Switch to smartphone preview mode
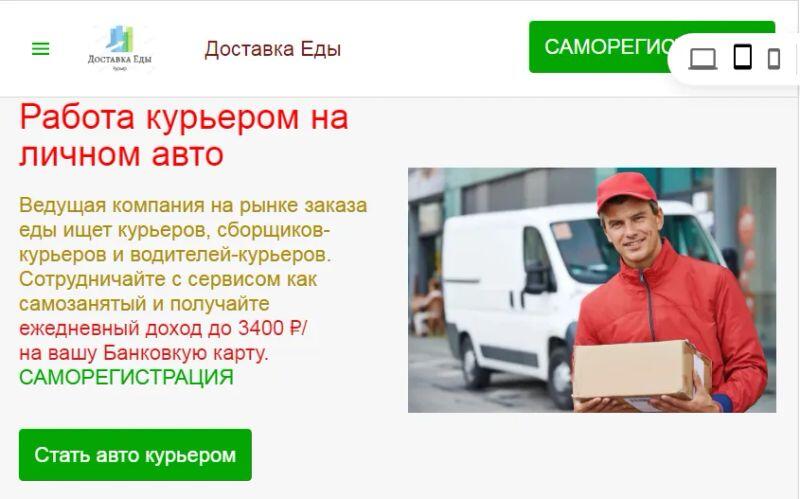This screenshot has width=800, height=499. 774,59
